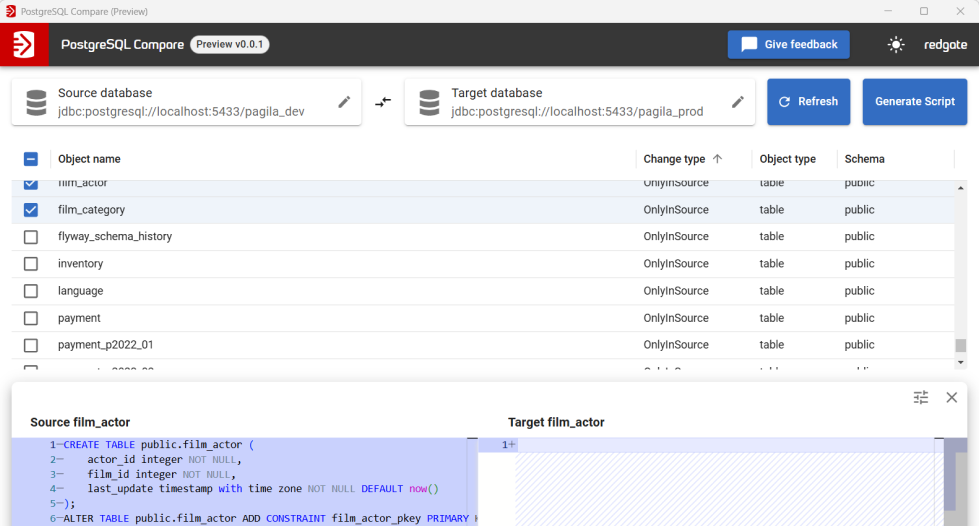The width and height of the screenshot is (979, 526).
Task: Open diff view settings sliders icon
Action: point(921,397)
